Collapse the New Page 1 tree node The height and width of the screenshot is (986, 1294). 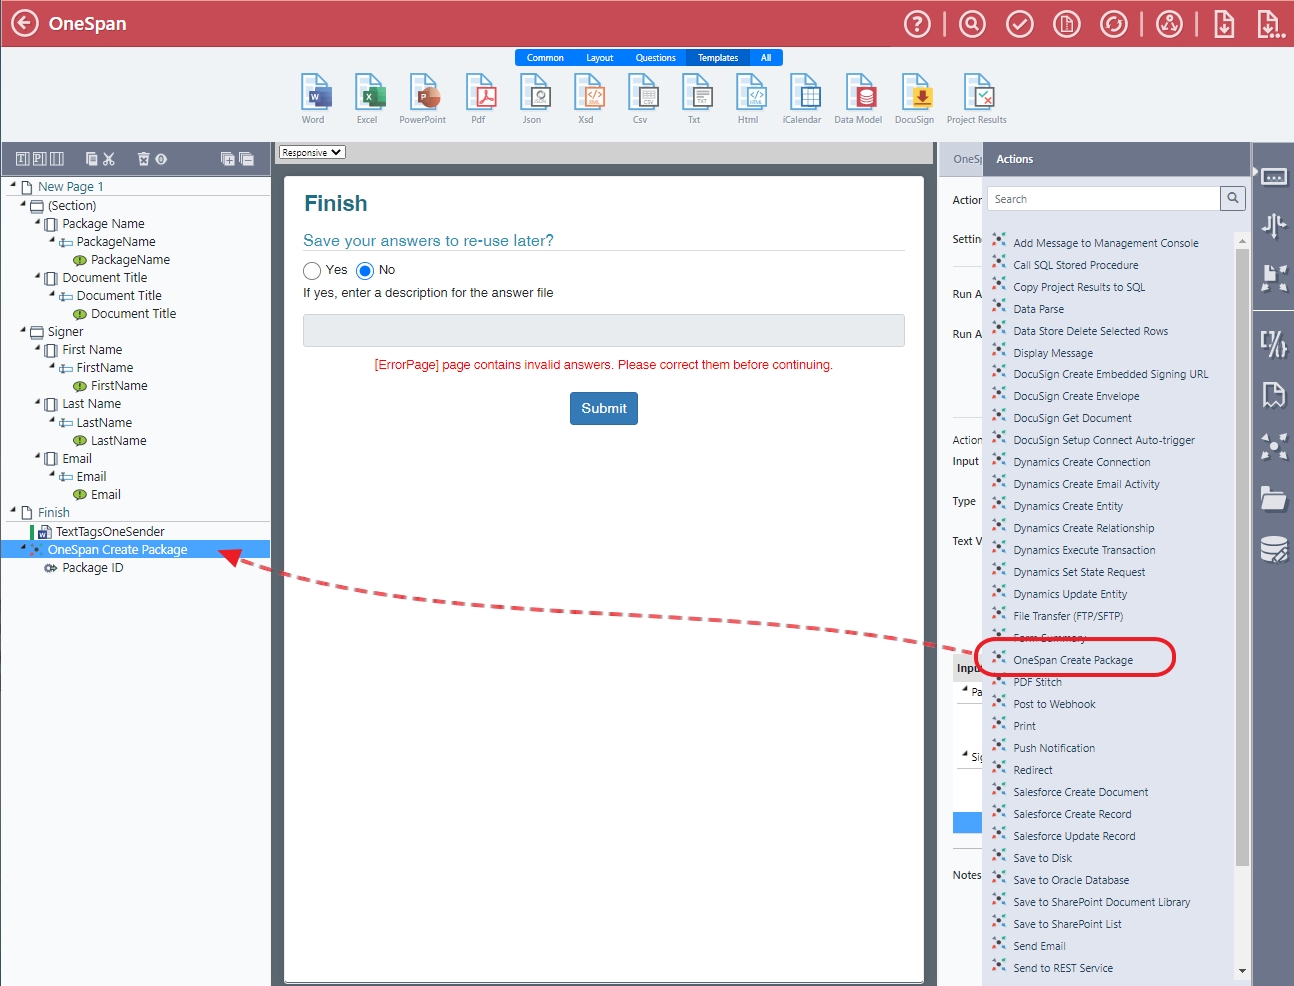click(13, 185)
